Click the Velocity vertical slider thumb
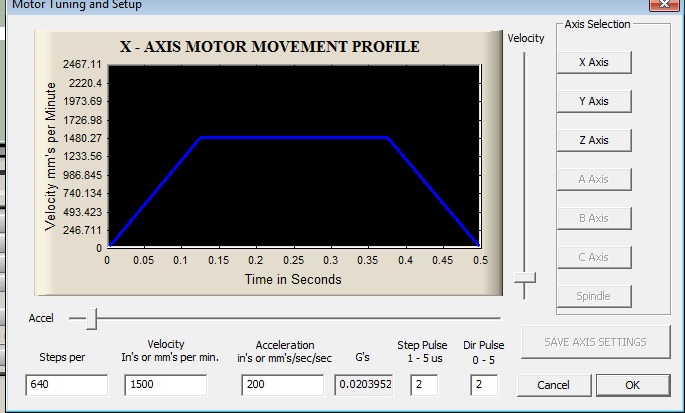Screen dimensions: 685x413 coord(525,278)
